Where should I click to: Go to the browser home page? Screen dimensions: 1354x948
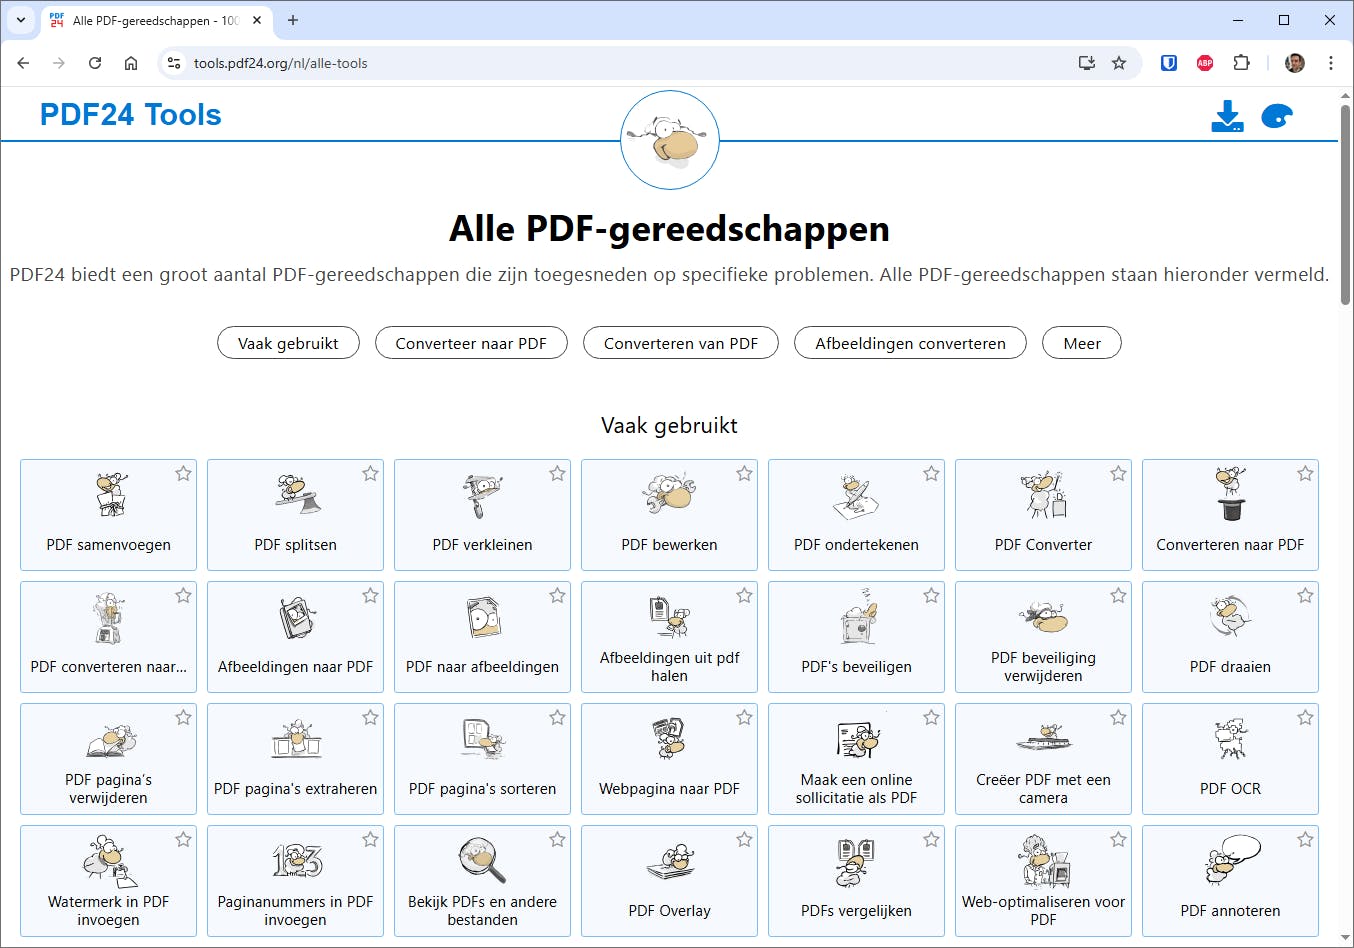point(131,63)
